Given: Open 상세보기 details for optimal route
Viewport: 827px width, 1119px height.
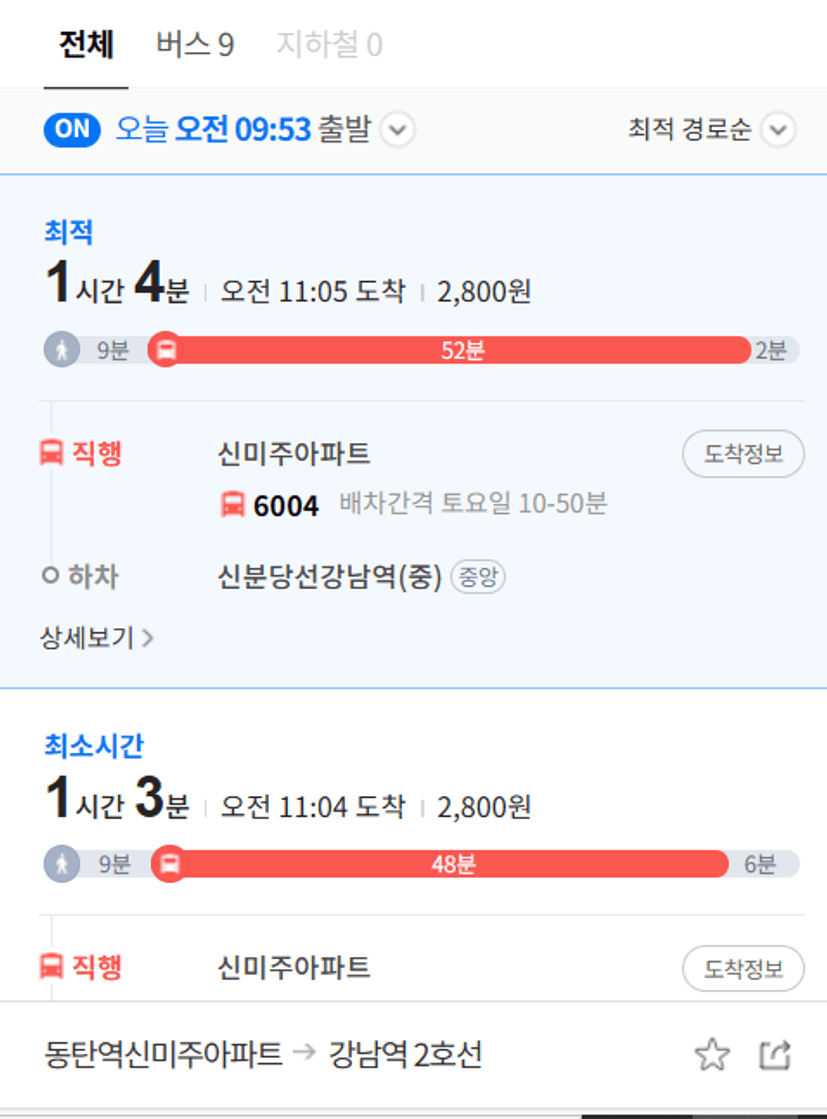Looking at the screenshot, I should click(96, 637).
